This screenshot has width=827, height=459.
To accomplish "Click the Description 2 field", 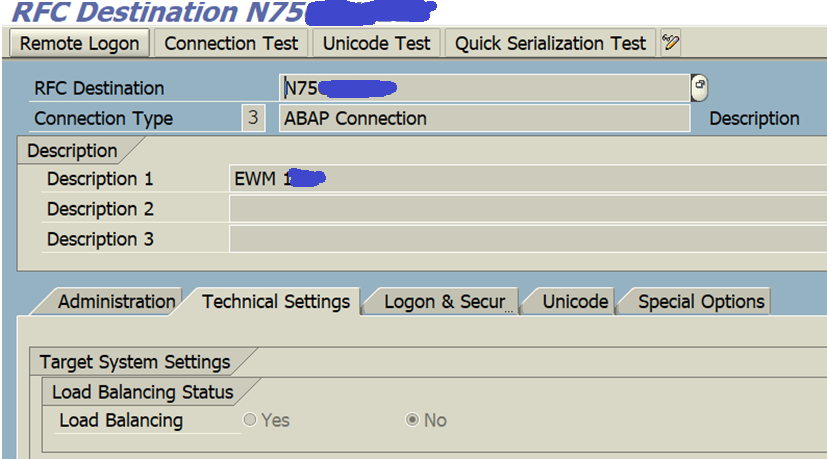I will (x=528, y=209).
